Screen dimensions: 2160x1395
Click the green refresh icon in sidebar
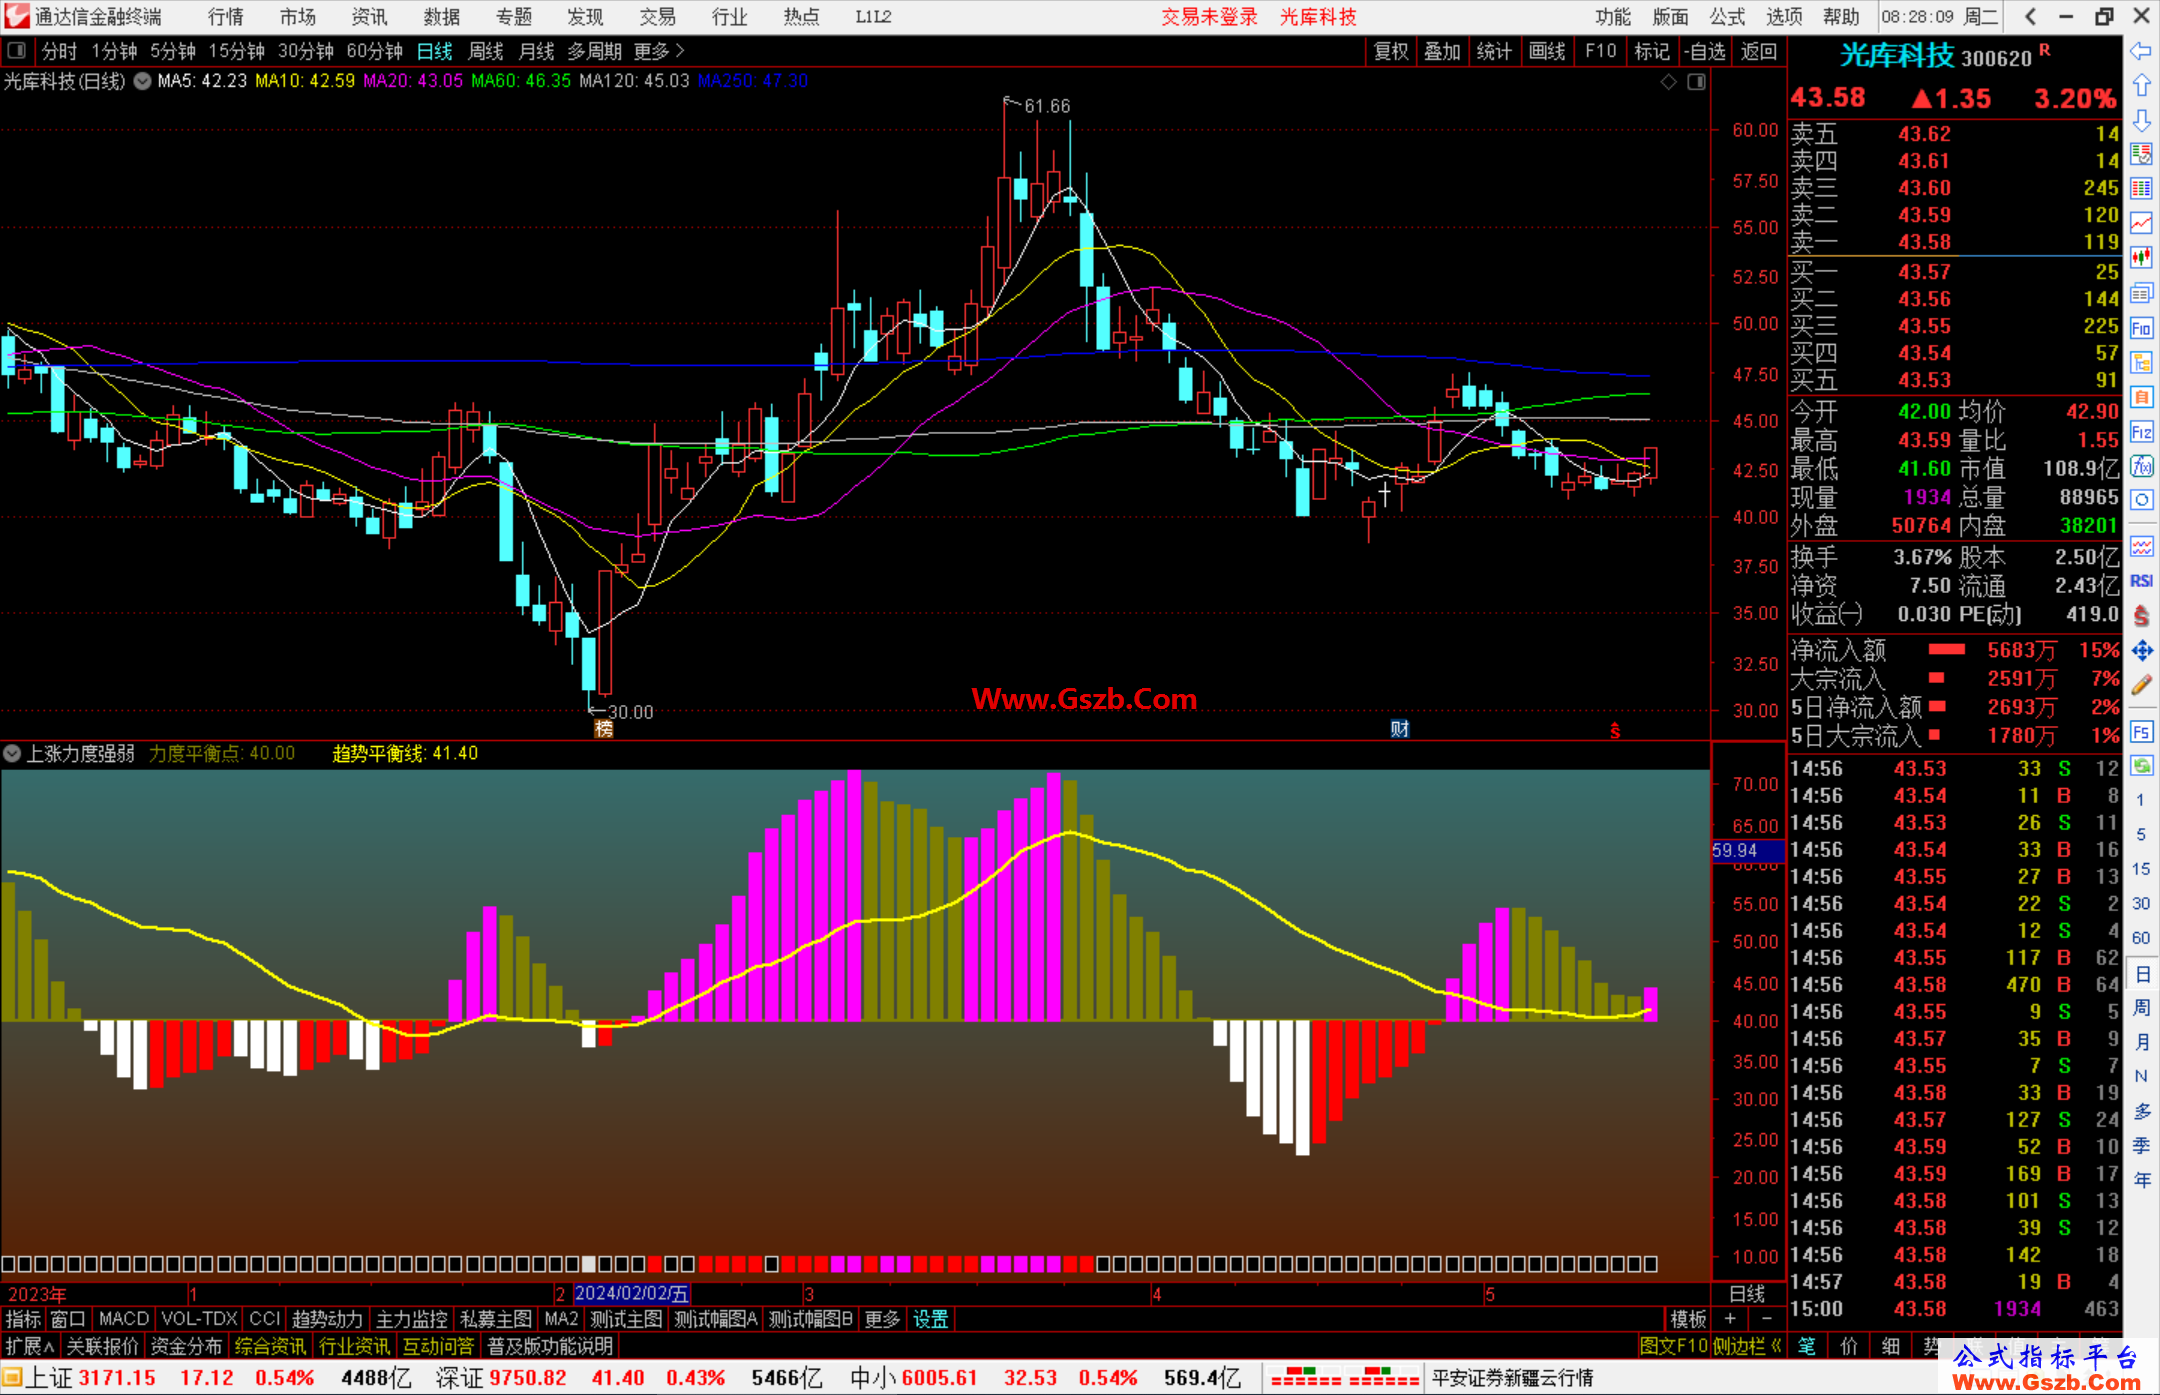click(2141, 766)
